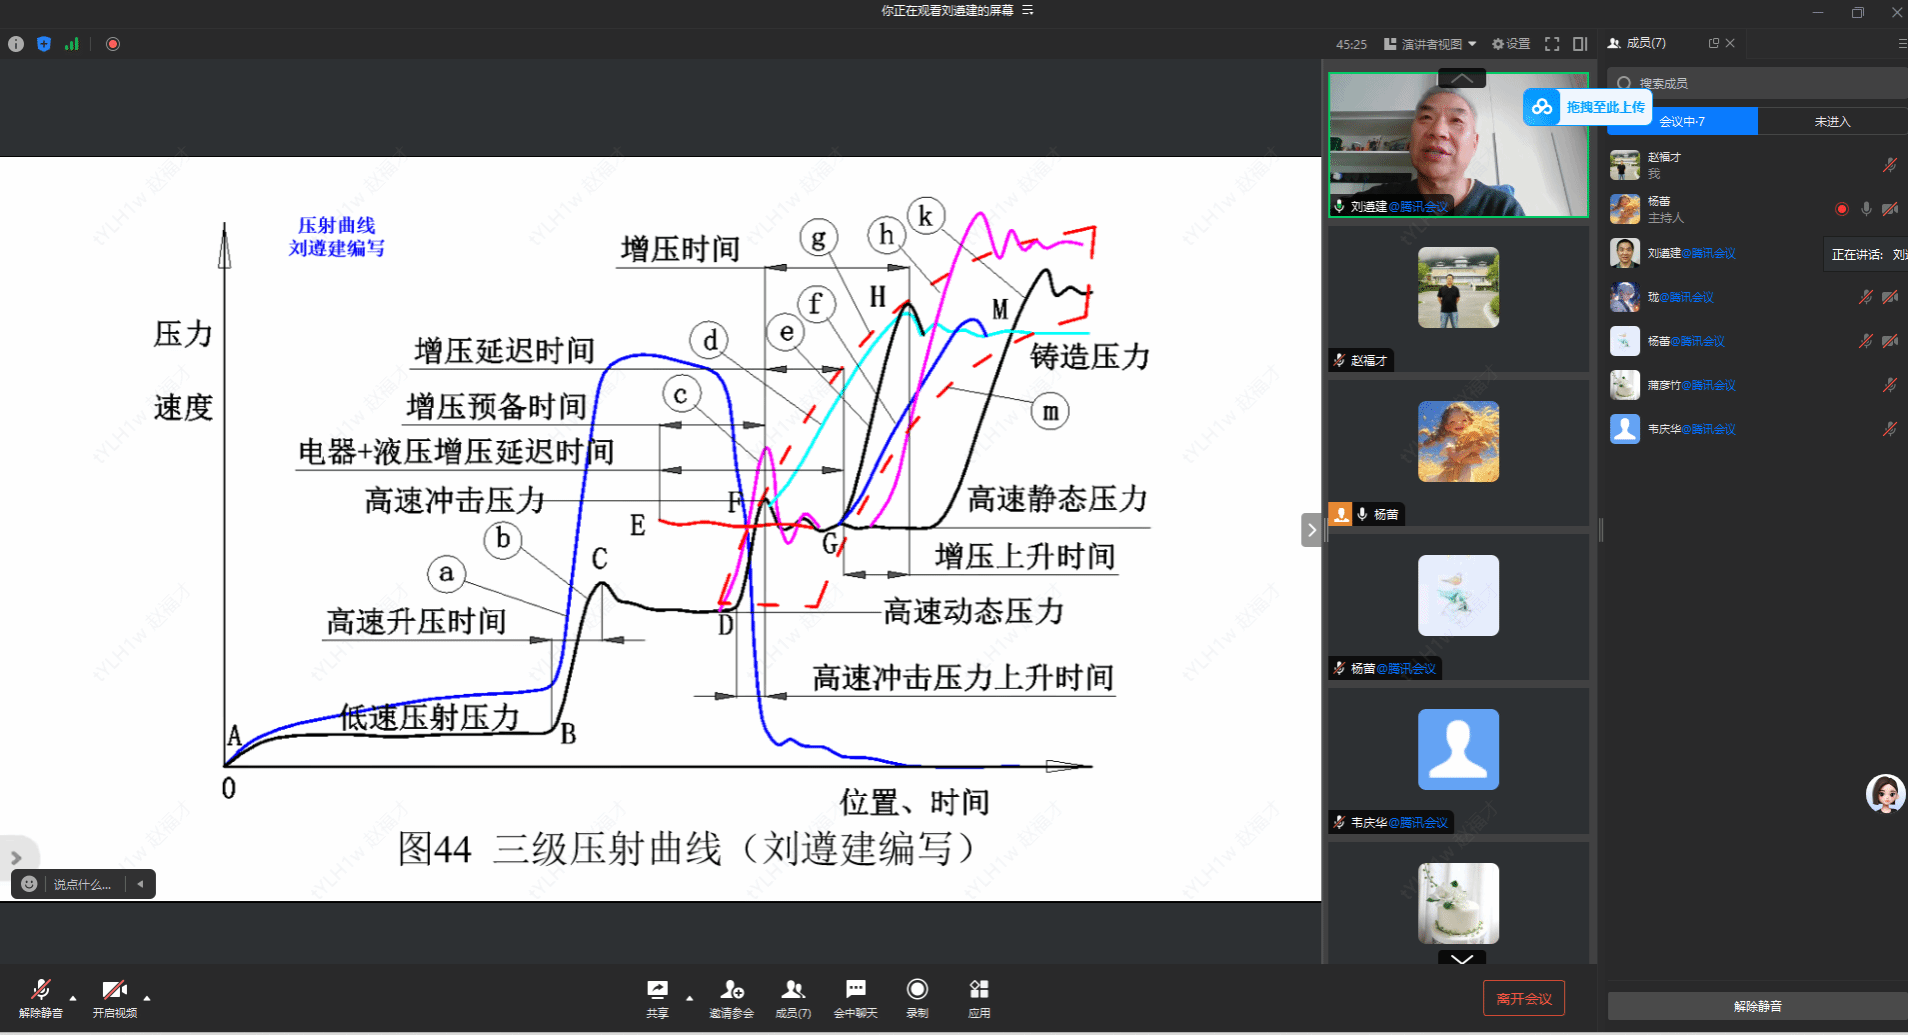
Task: Open the Invite participants icon
Action: click(x=731, y=991)
